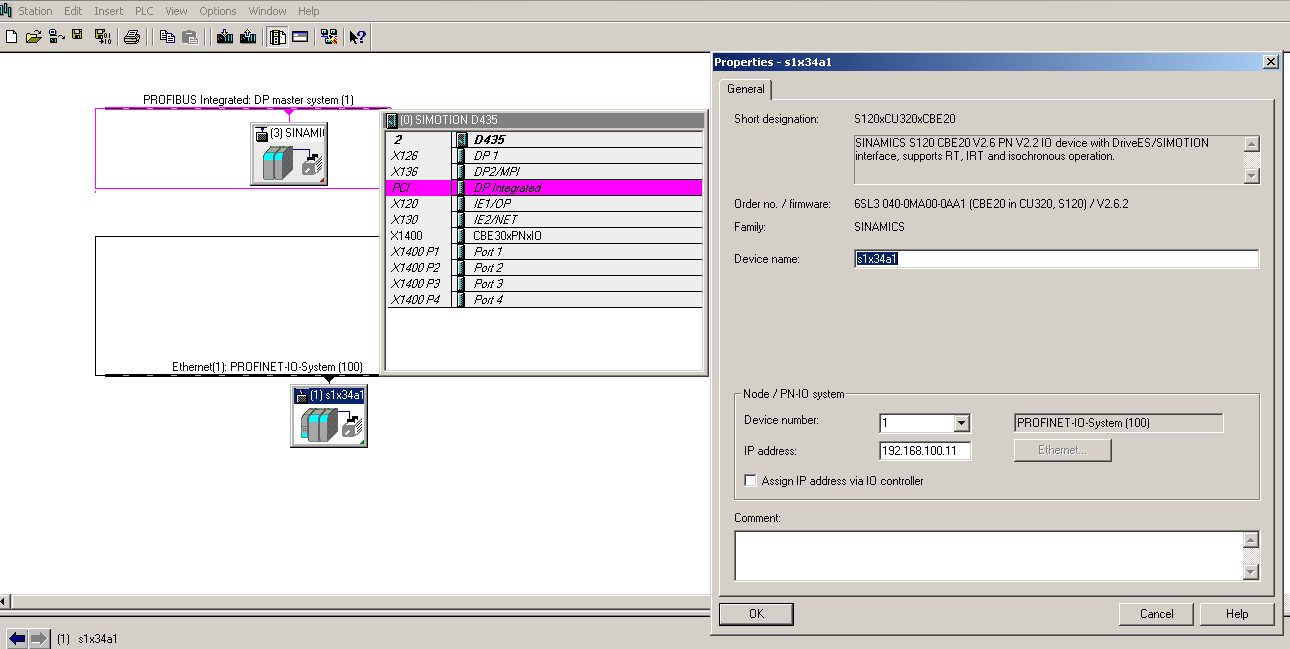The height and width of the screenshot is (649, 1290).
Task: Select the s1x34a1 device in network view
Action: tap(329, 417)
